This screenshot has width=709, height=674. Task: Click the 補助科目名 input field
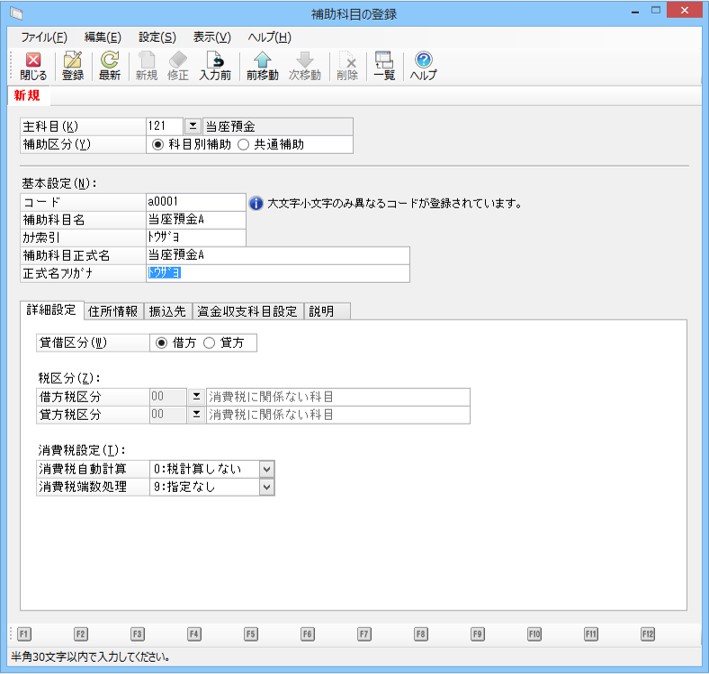point(194,220)
